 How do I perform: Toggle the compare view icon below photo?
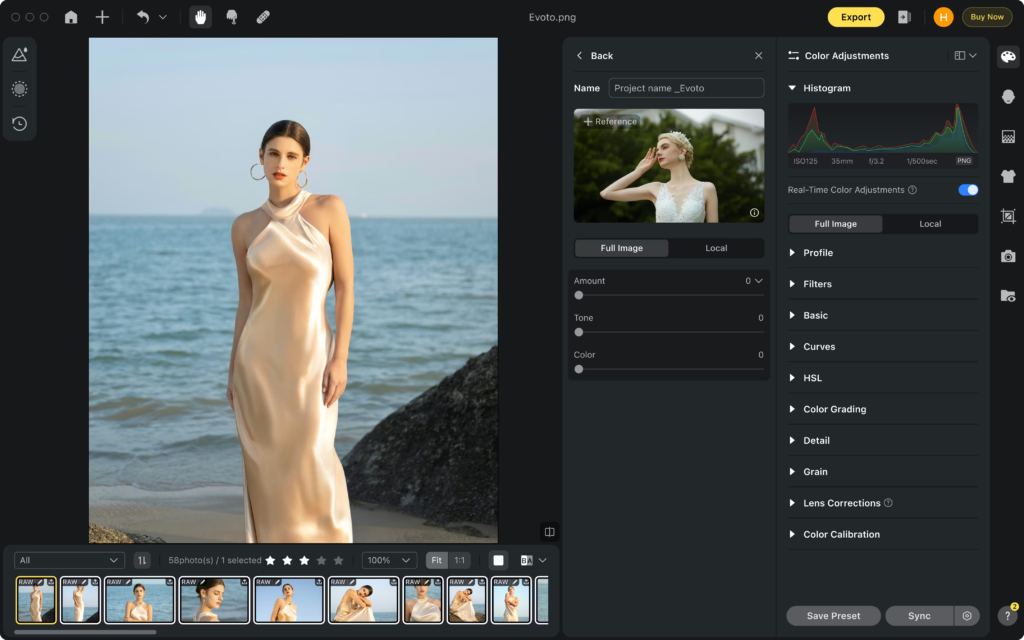click(x=549, y=532)
